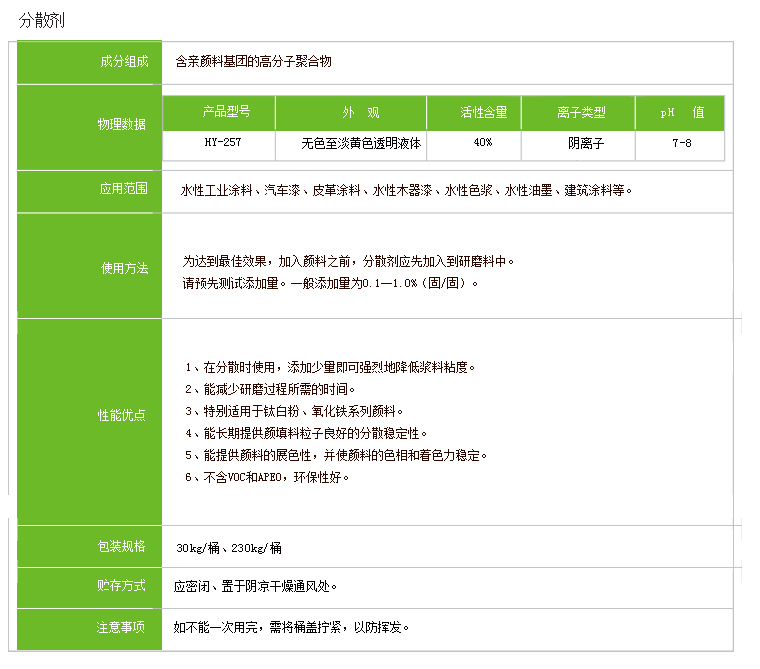Select the HY-257 product model cell
This screenshot has height=669, width=760.
click(222, 143)
